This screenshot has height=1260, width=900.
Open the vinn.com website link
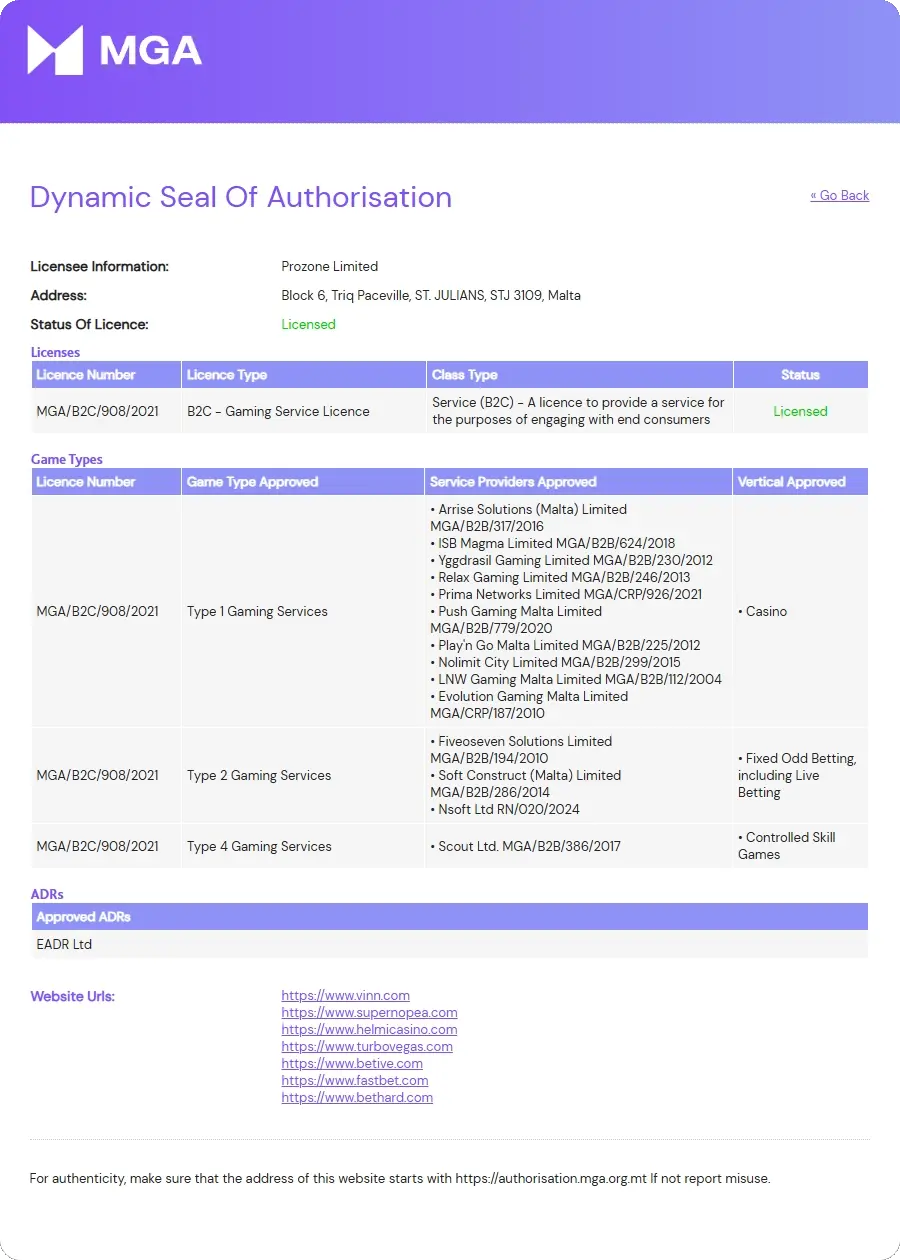point(345,995)
